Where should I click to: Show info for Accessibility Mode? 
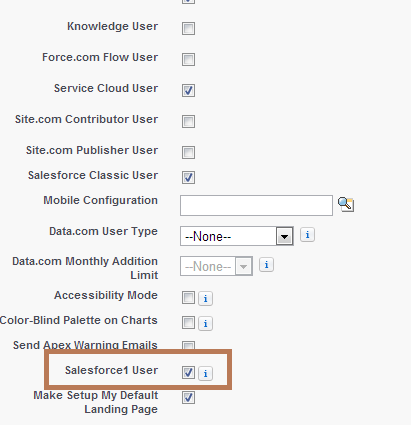(x=205, y=298)
